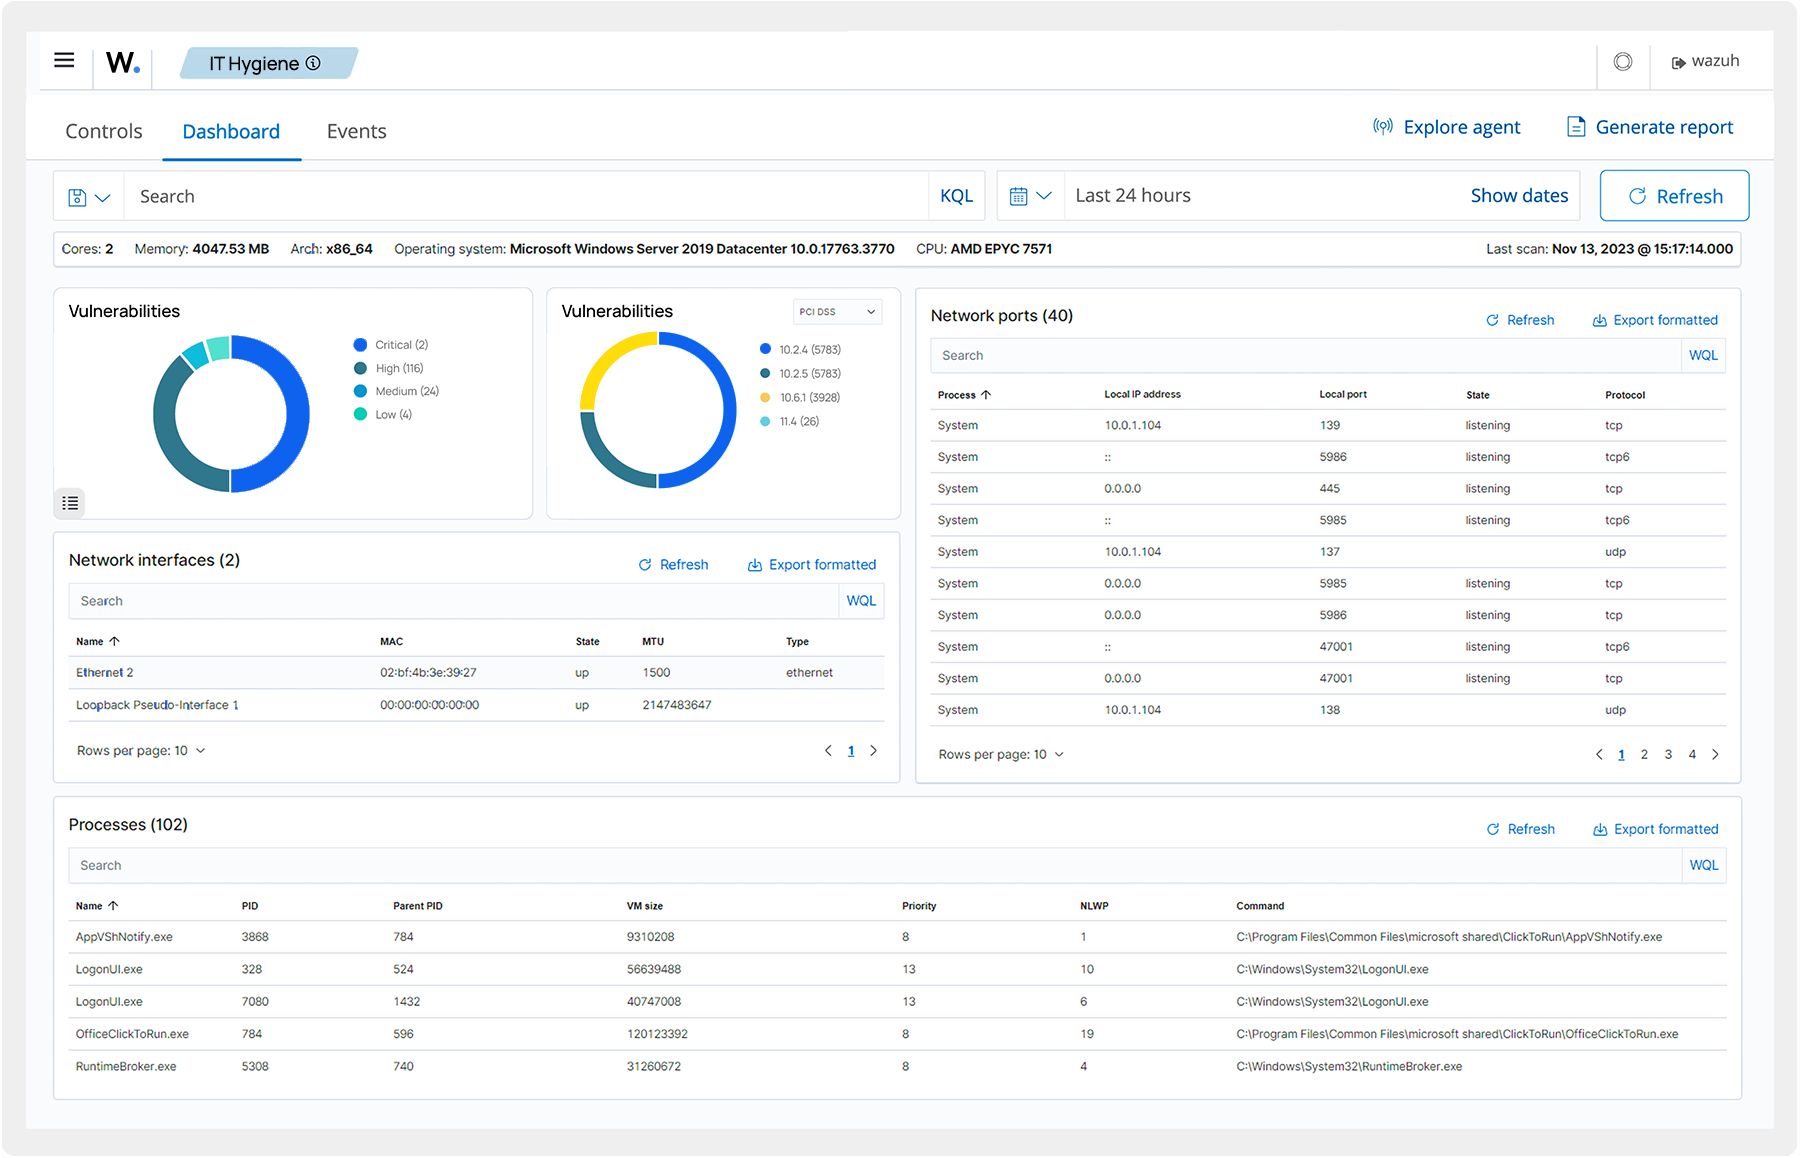Screen dimensions: 1800x1158
Task: Open the saved queries disk menu
Action: tap(88, 197)
